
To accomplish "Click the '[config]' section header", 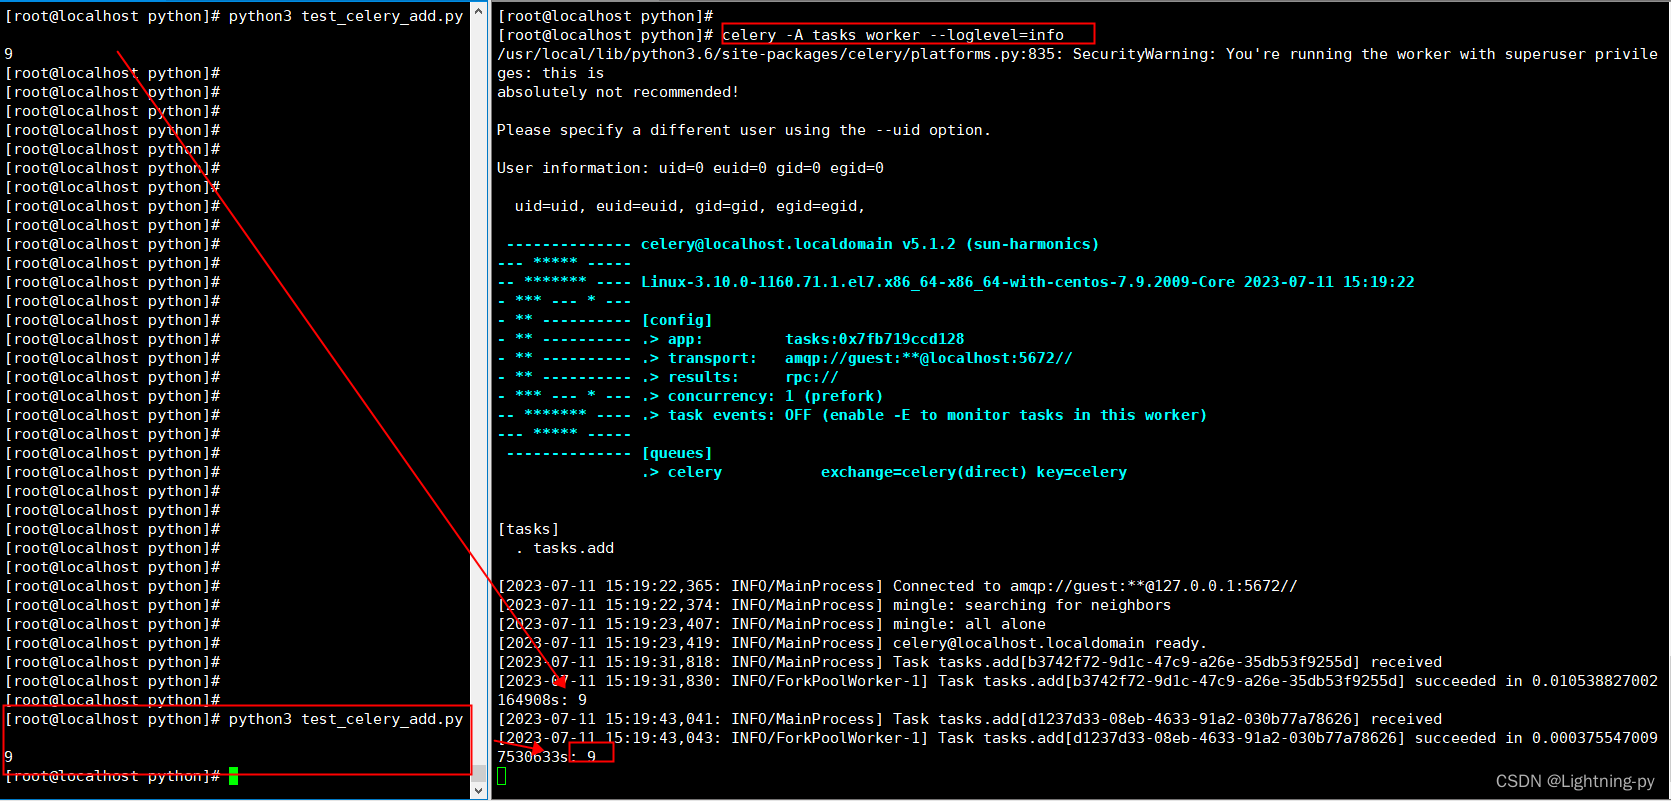I will pos(677,320).
